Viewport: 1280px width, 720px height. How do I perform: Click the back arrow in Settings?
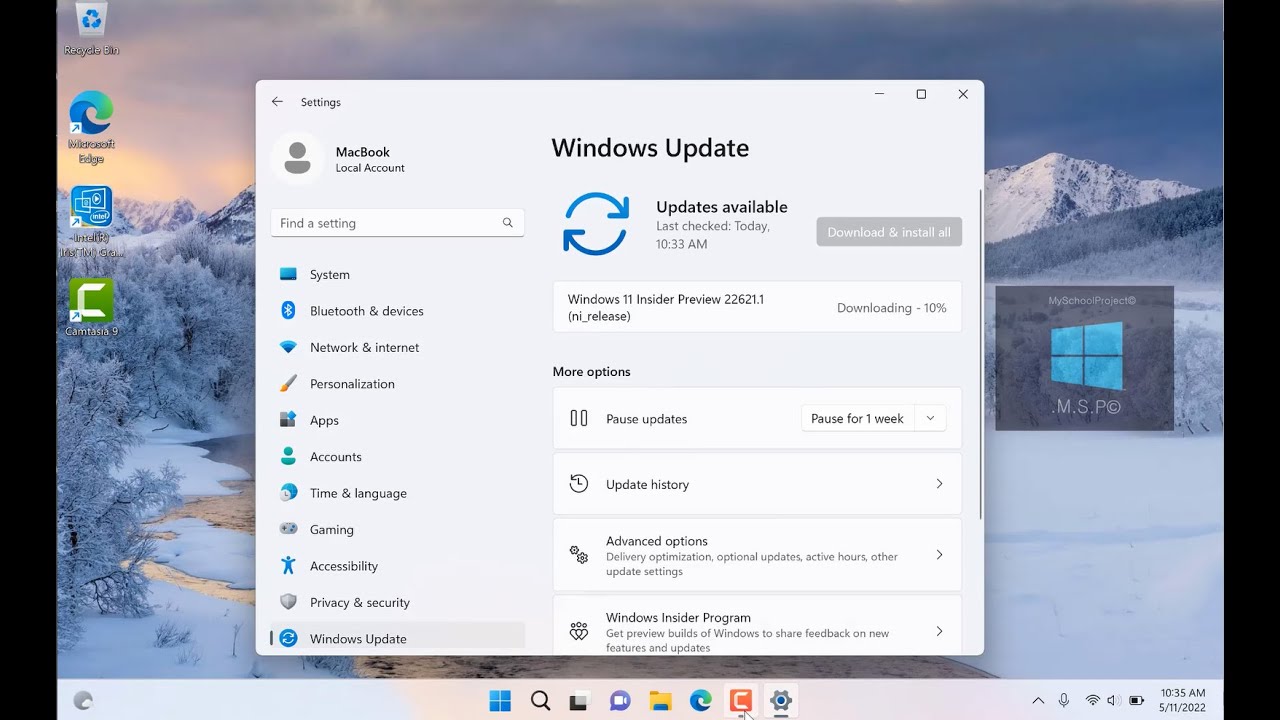pyautogui.click(x=277, y=102)
